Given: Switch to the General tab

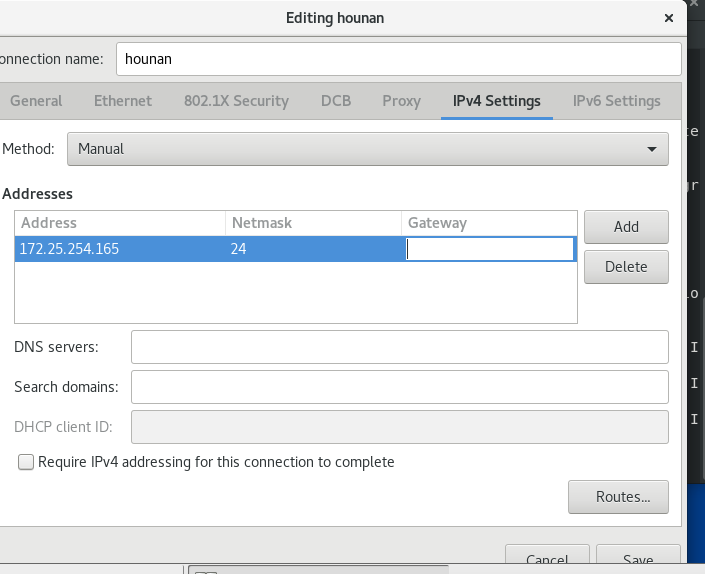Looking at the screenshot, I should point(36,101).
